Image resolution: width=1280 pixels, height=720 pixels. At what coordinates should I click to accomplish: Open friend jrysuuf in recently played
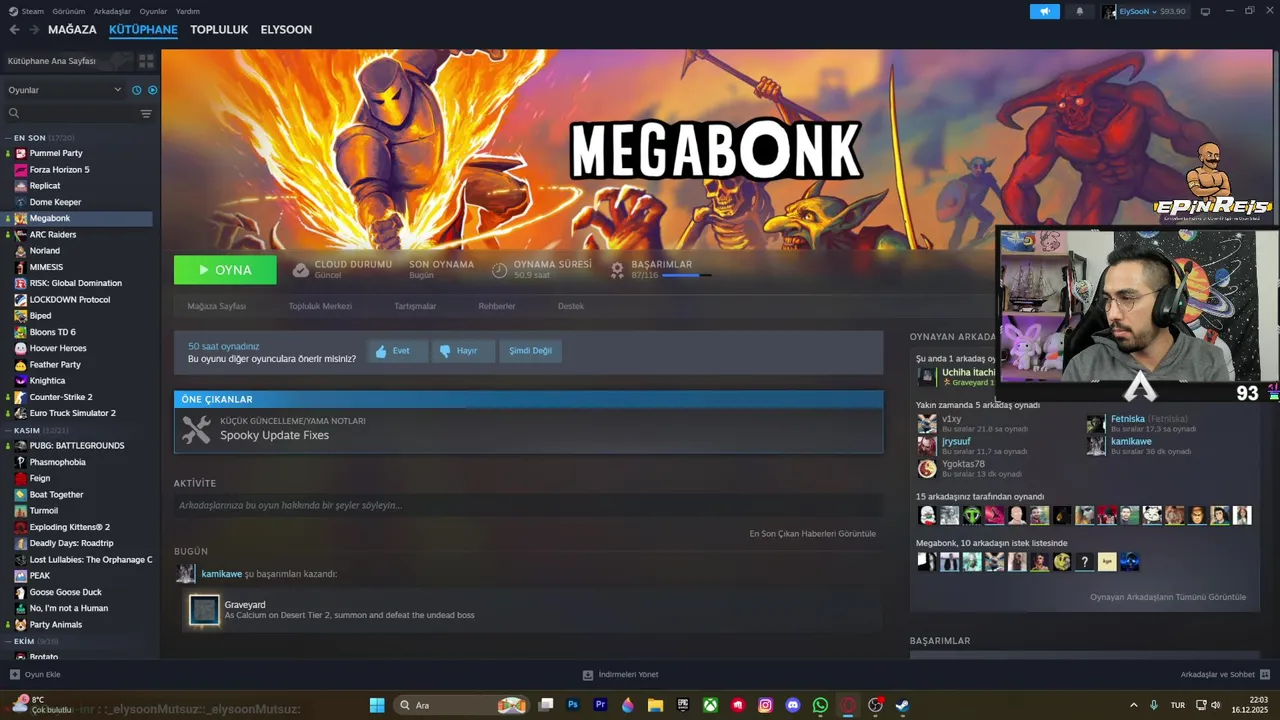[956, 442]
